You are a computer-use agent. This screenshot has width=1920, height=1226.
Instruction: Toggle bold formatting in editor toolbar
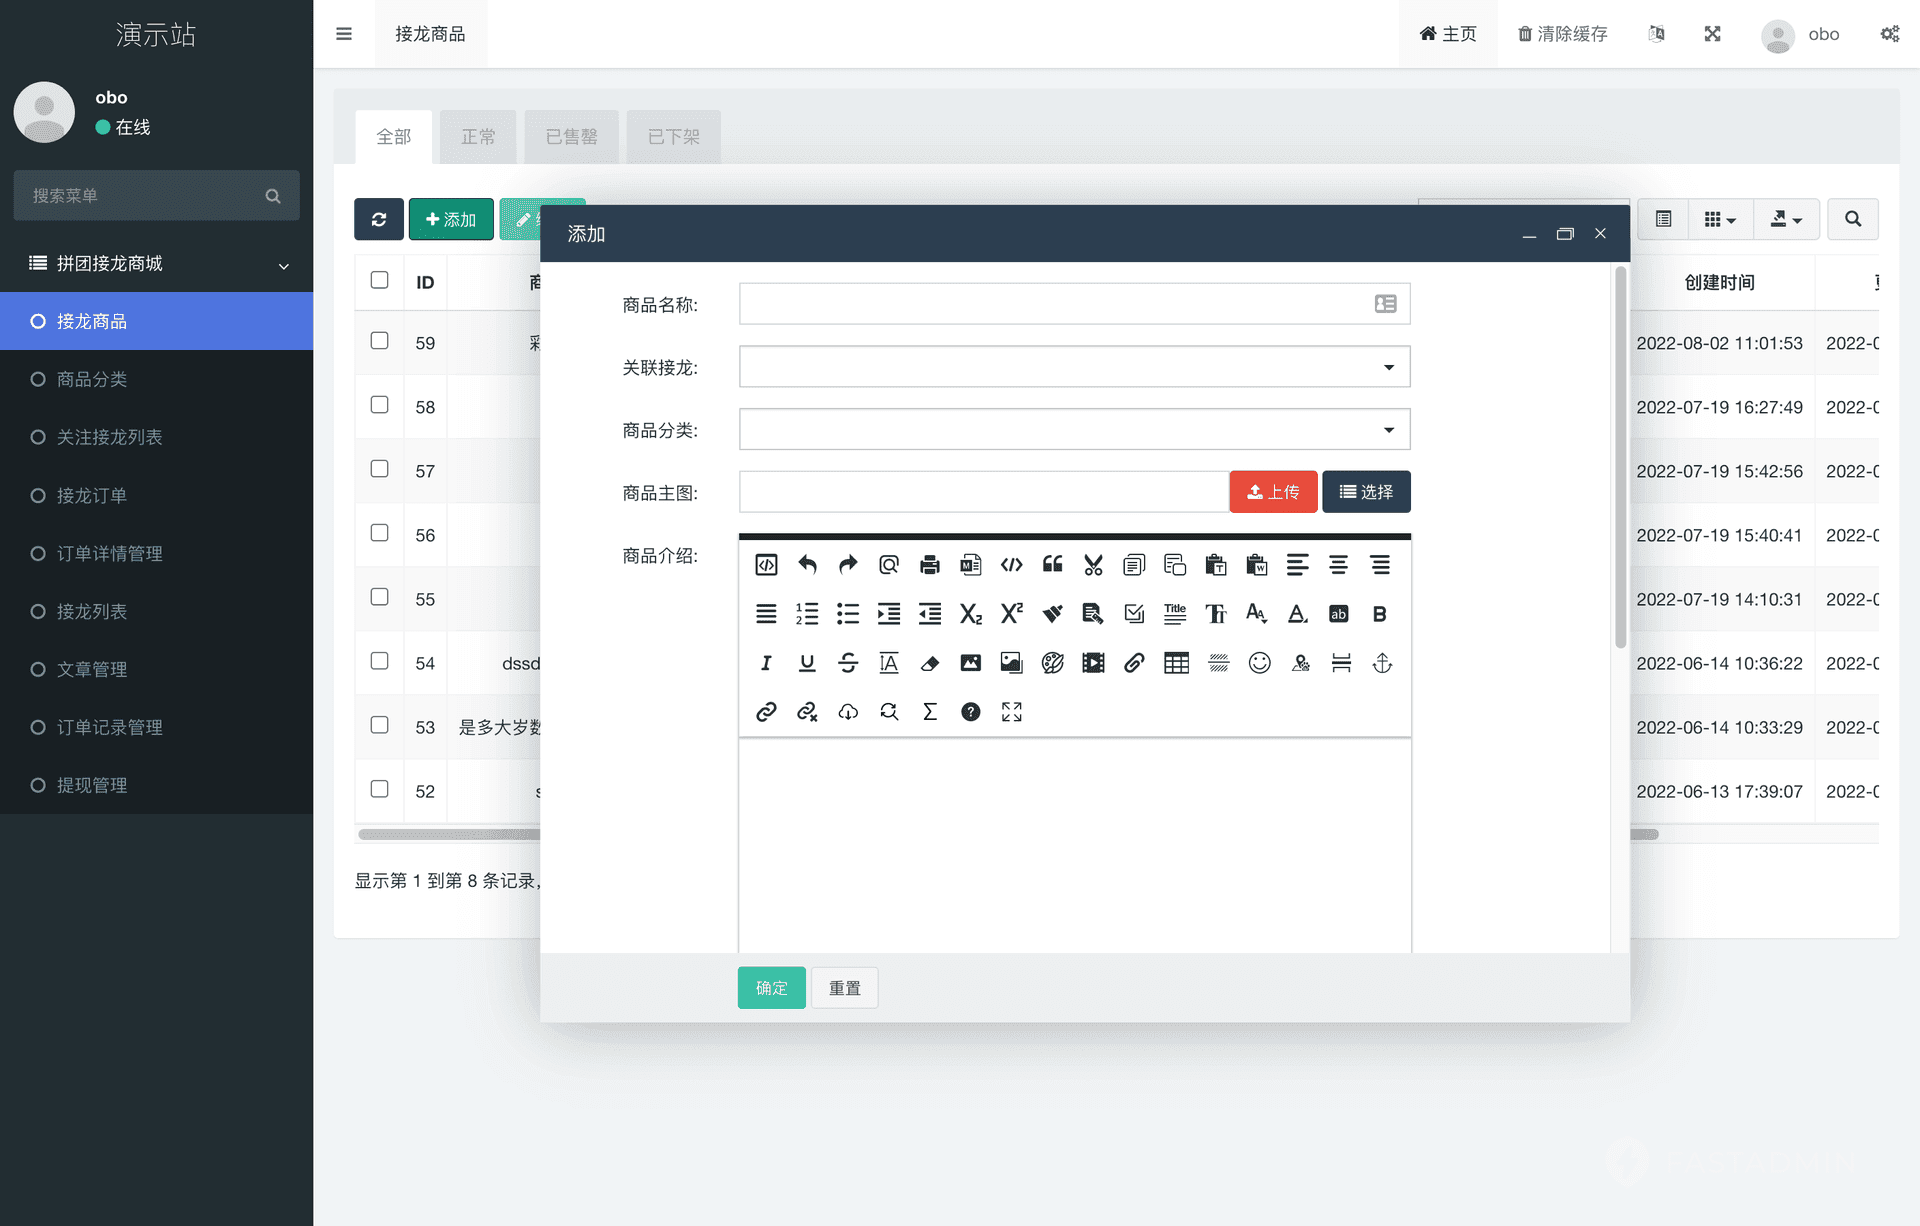coord(1379,614)
